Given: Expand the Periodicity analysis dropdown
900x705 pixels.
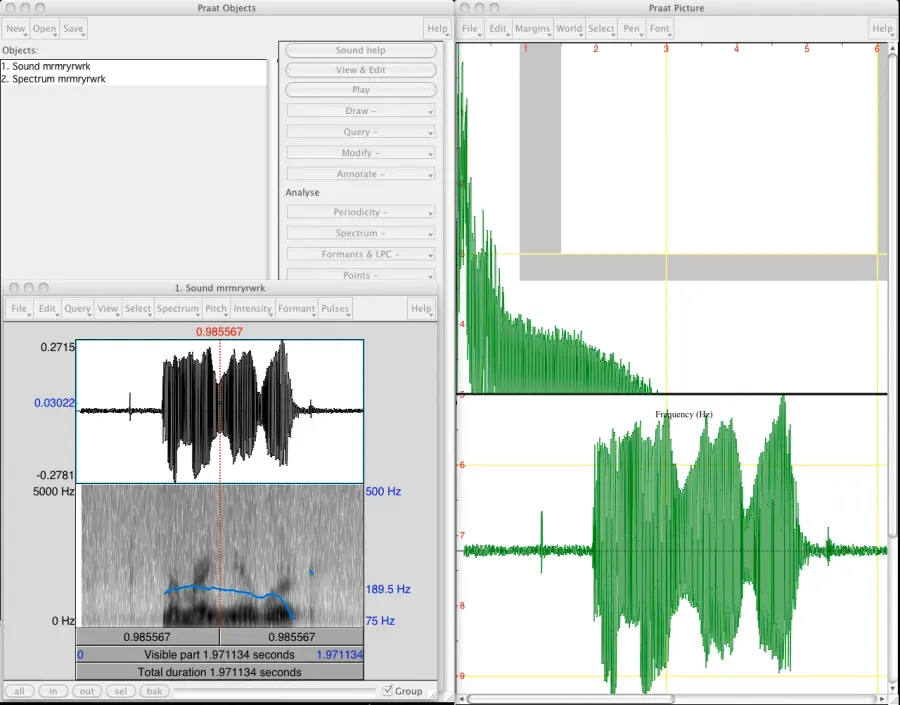Looking at the screenshot, I should click(x=360, y=212).
